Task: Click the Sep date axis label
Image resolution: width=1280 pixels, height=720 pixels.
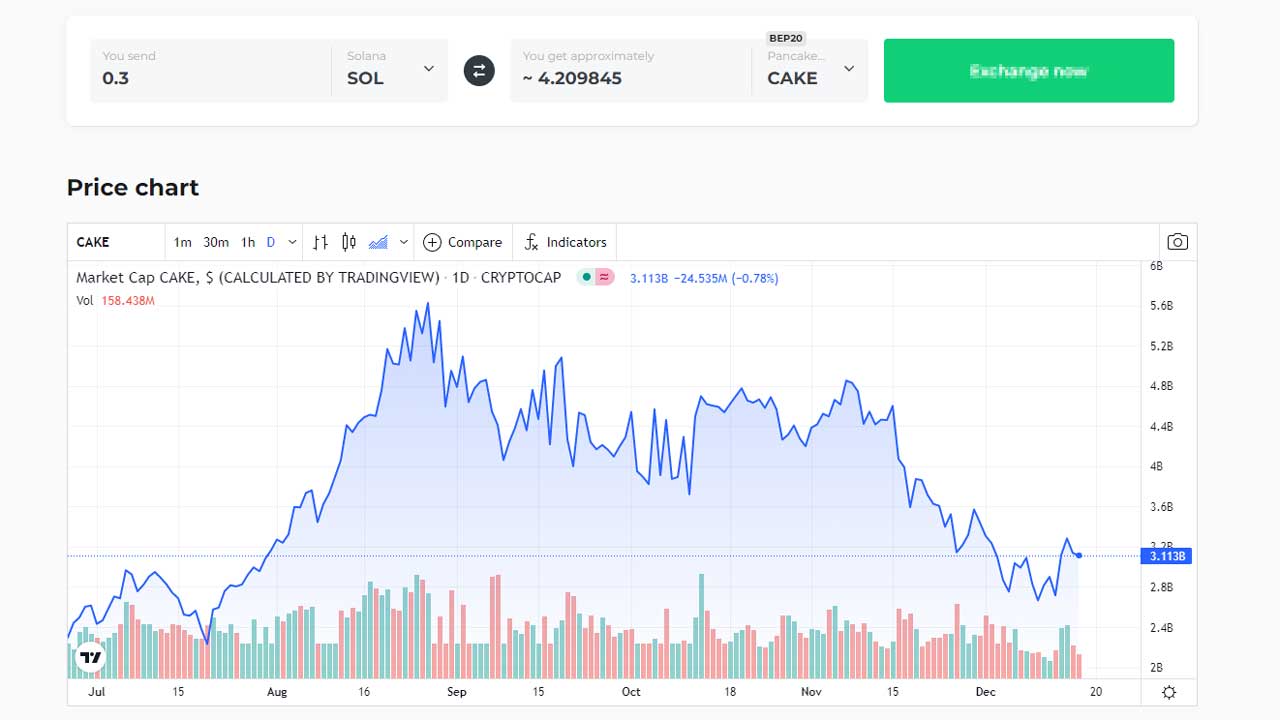Action: (457, 692)
